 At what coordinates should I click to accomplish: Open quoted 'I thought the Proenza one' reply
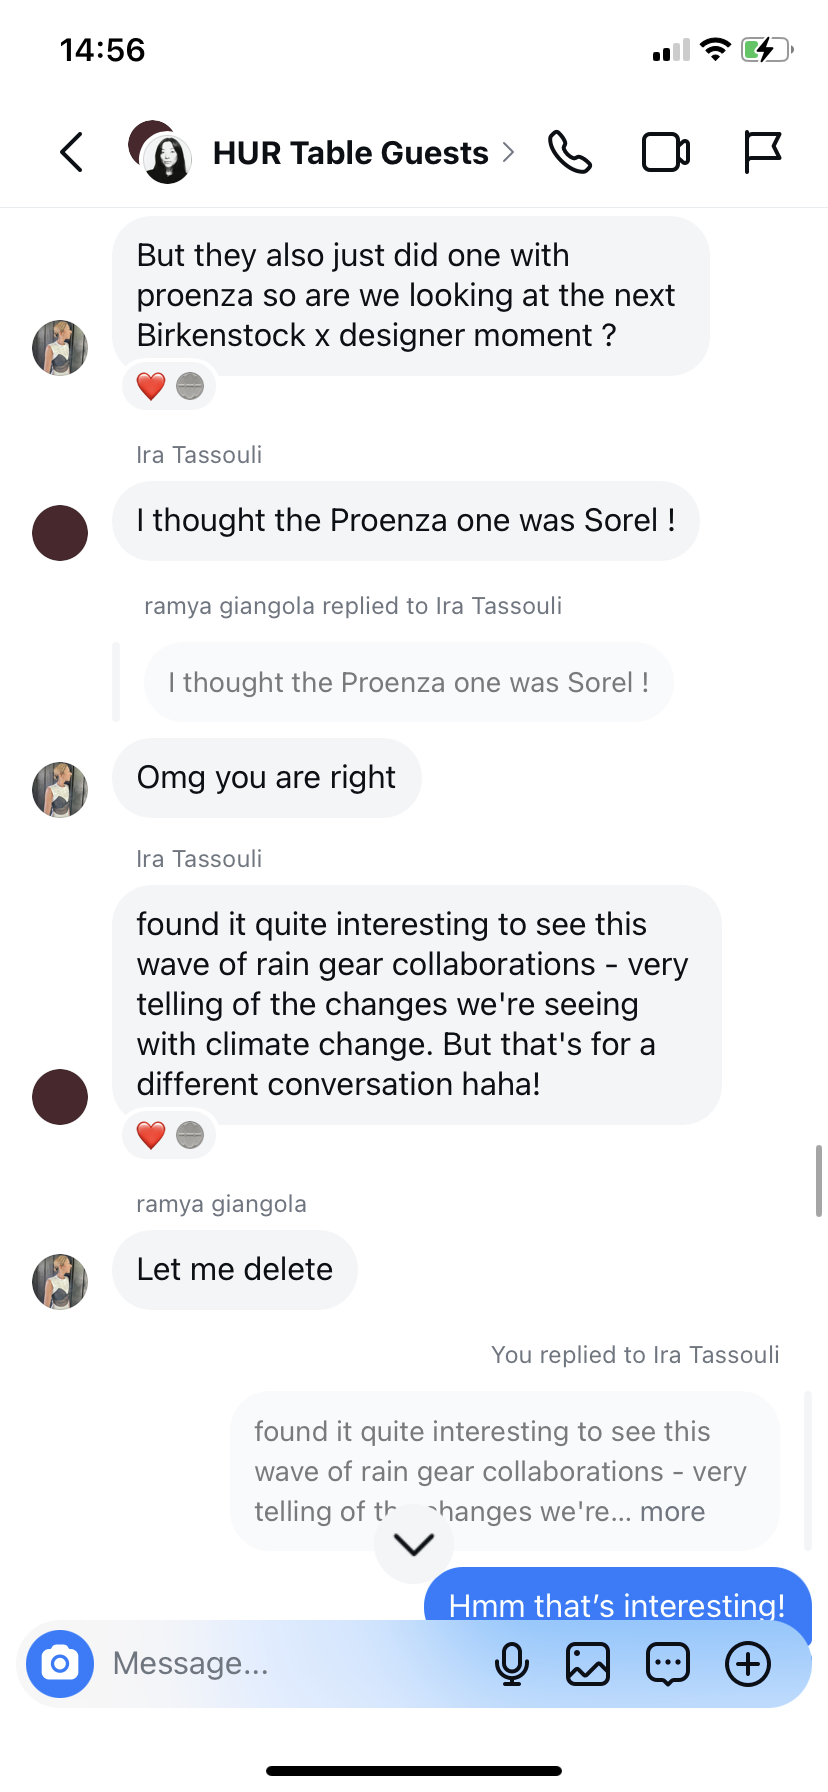click(x=409, y=682)
